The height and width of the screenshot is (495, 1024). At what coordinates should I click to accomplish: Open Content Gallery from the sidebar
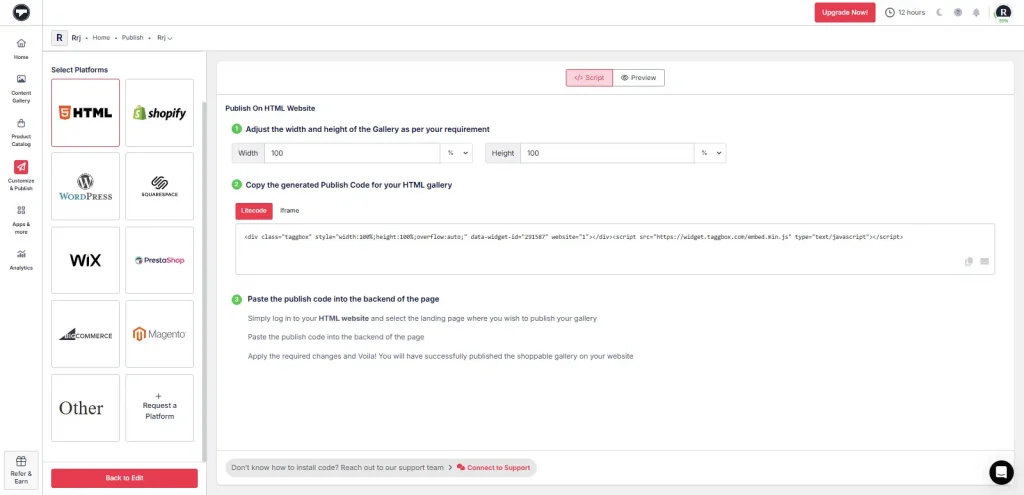[x=21, y=89]
